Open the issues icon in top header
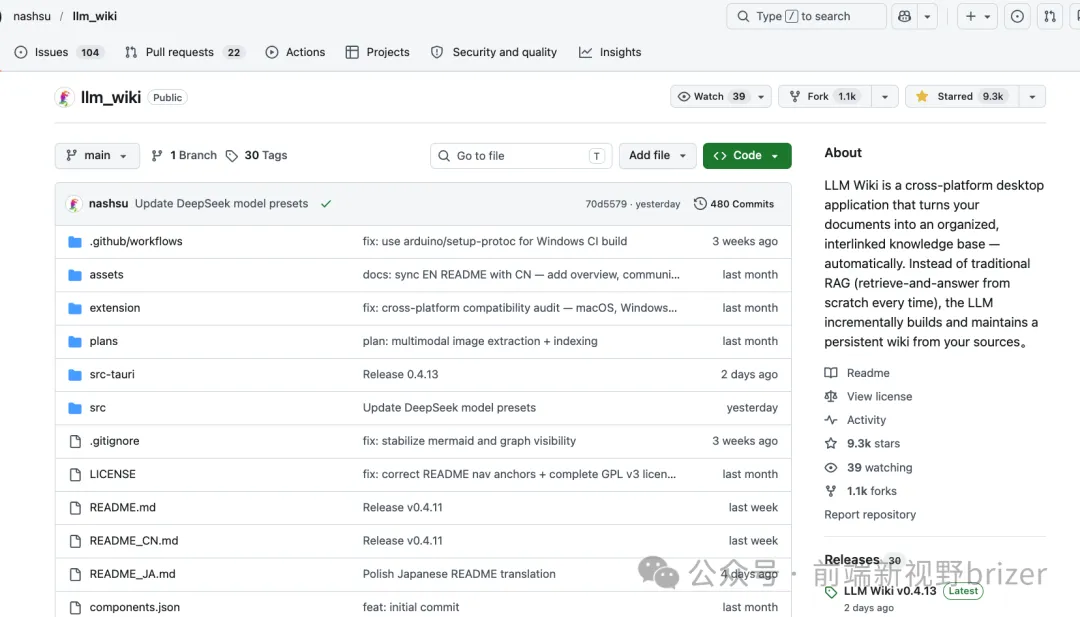 (1017, 17)
